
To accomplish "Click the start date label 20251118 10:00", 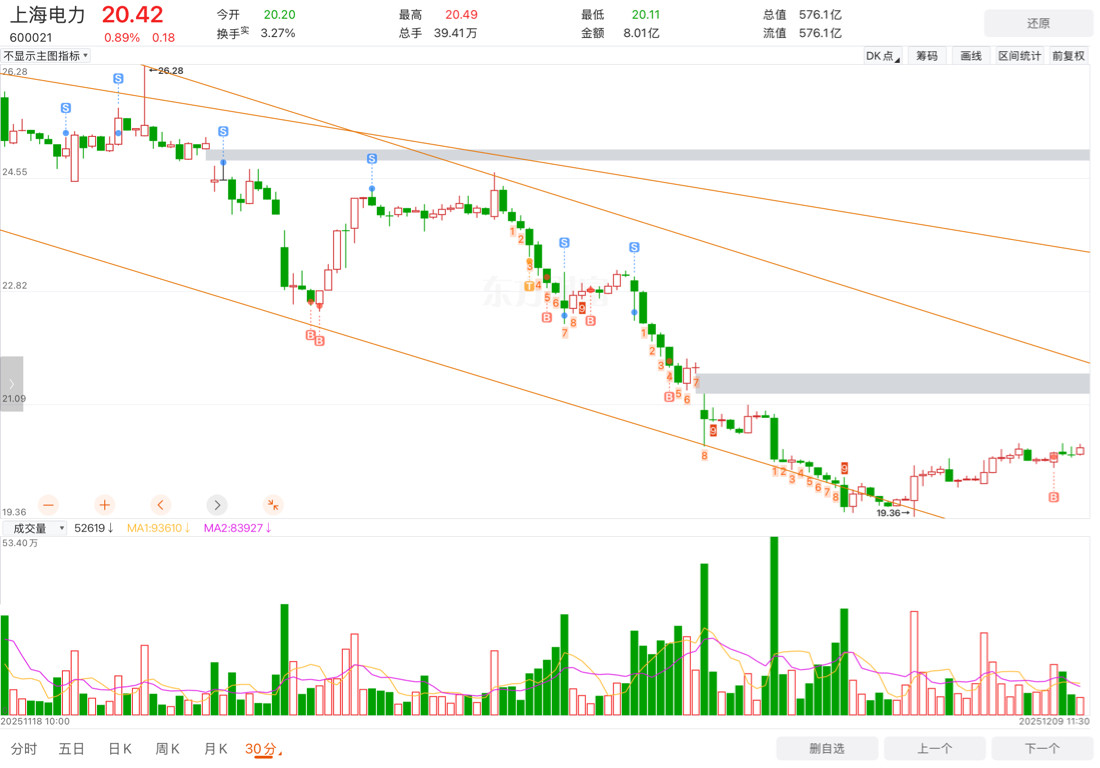I will 35,721.
